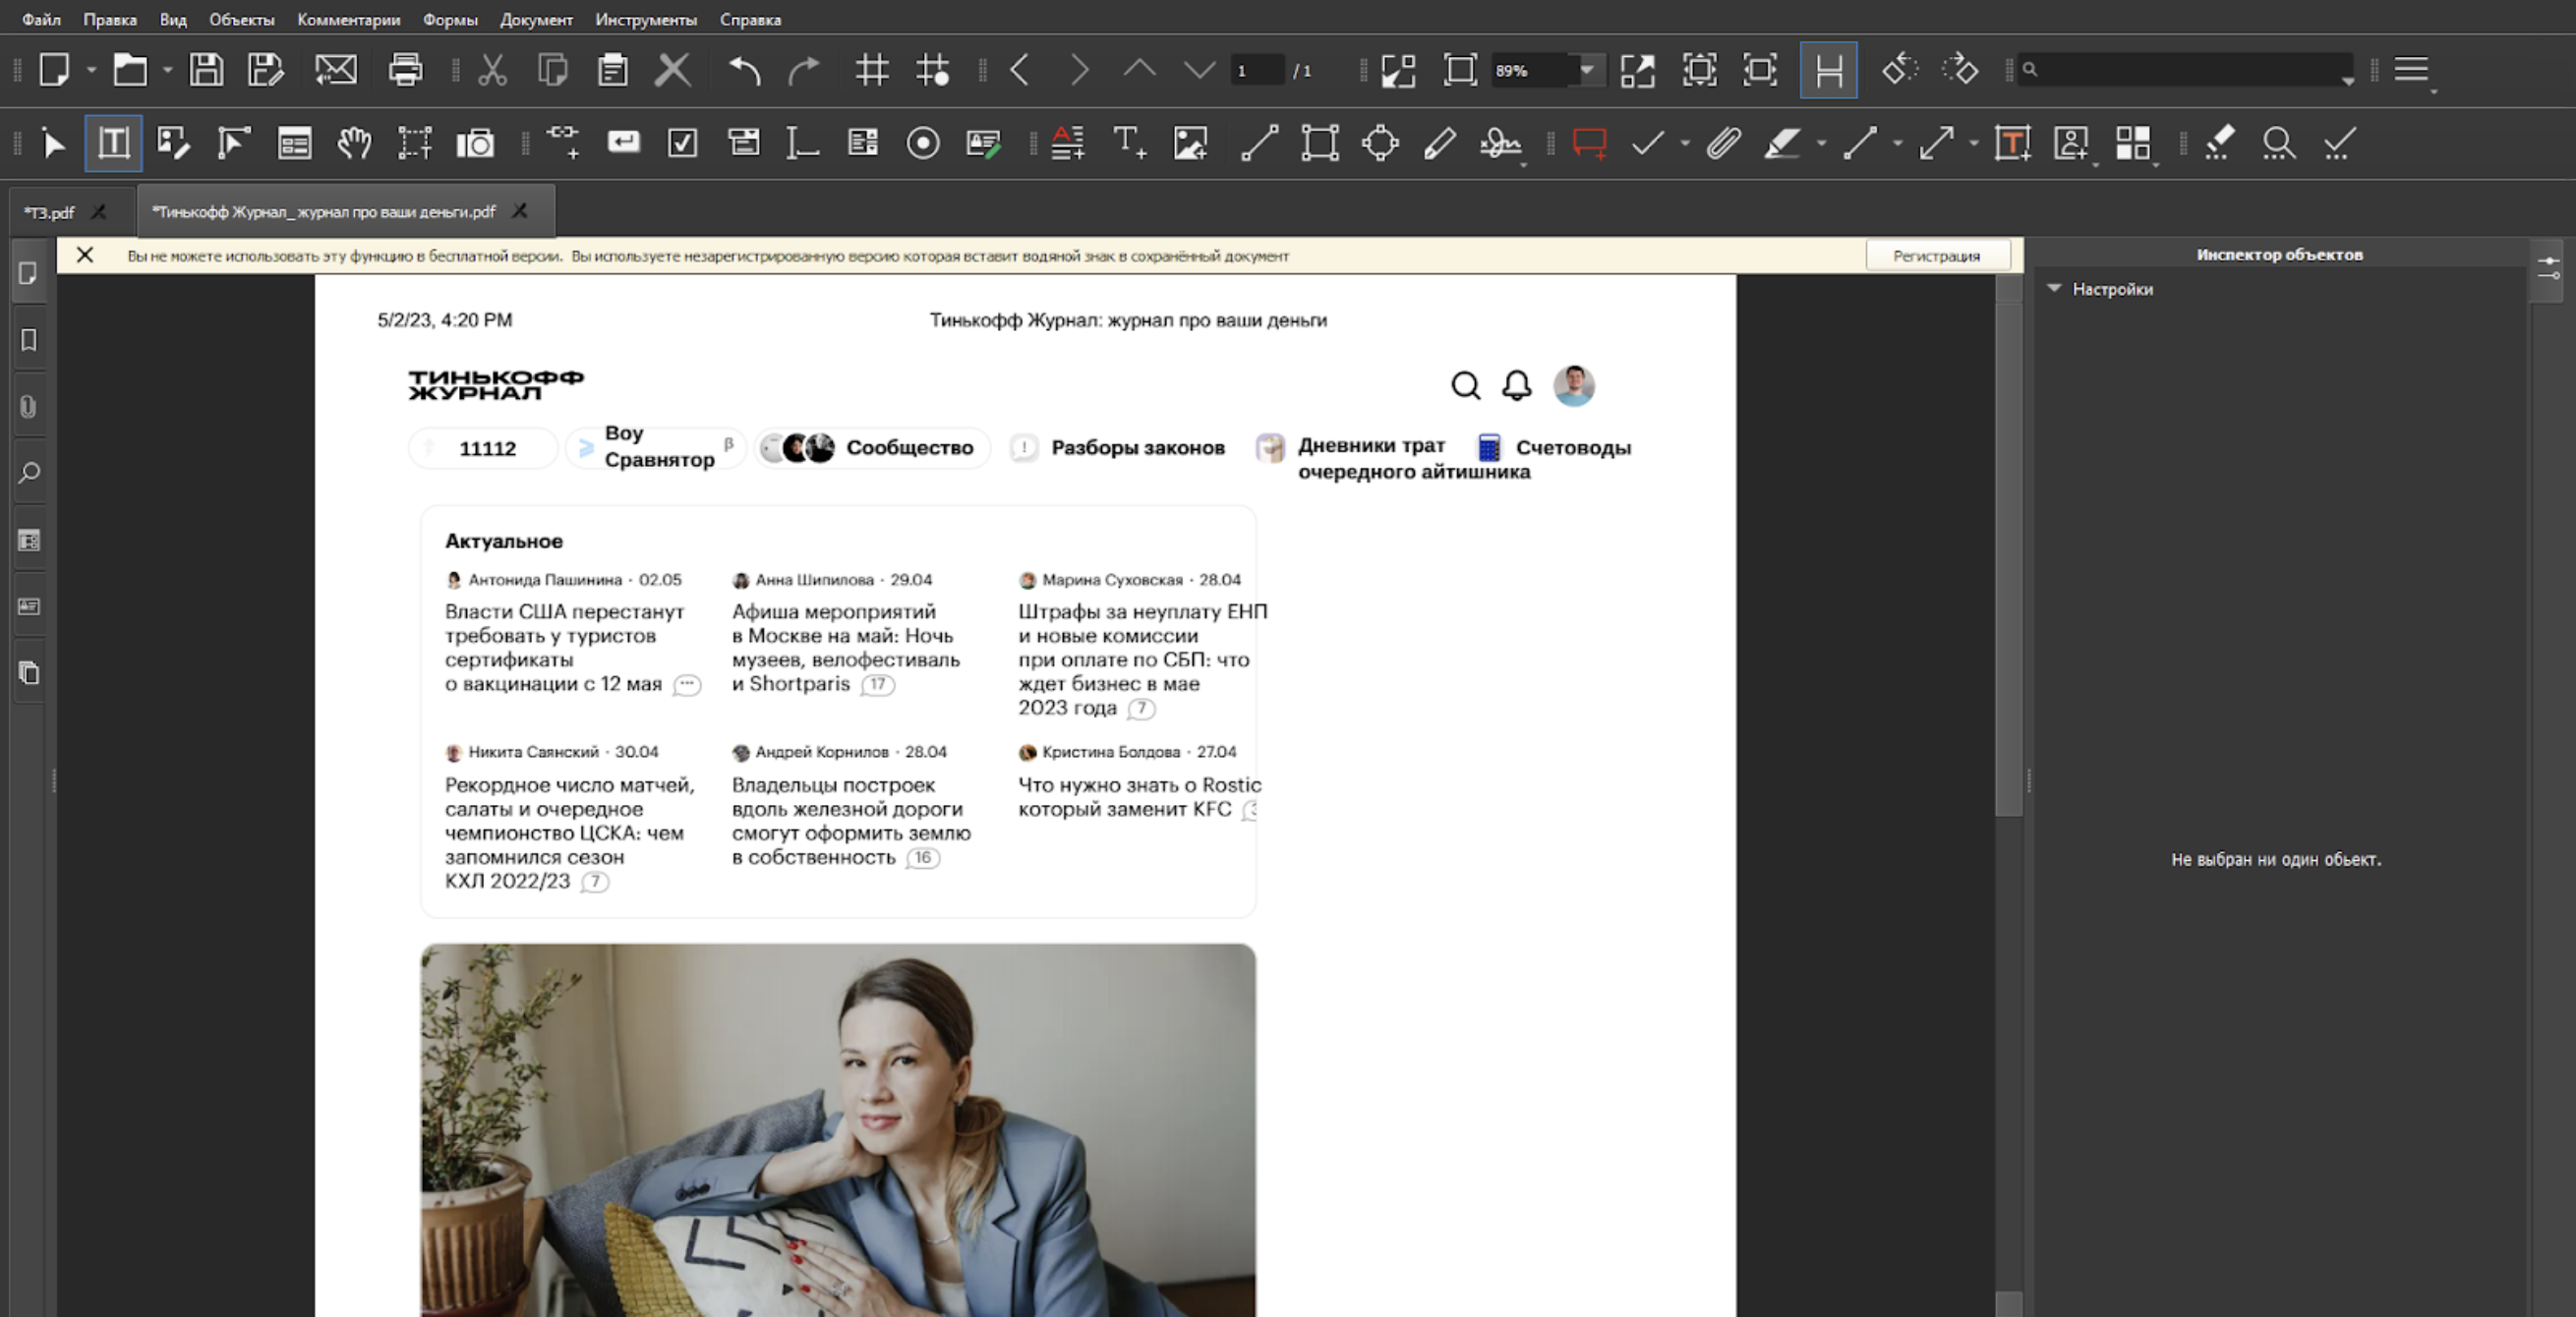Toggle the Grid display
The height and width of the screenshot is (1317, 2576).
[872, 70]
